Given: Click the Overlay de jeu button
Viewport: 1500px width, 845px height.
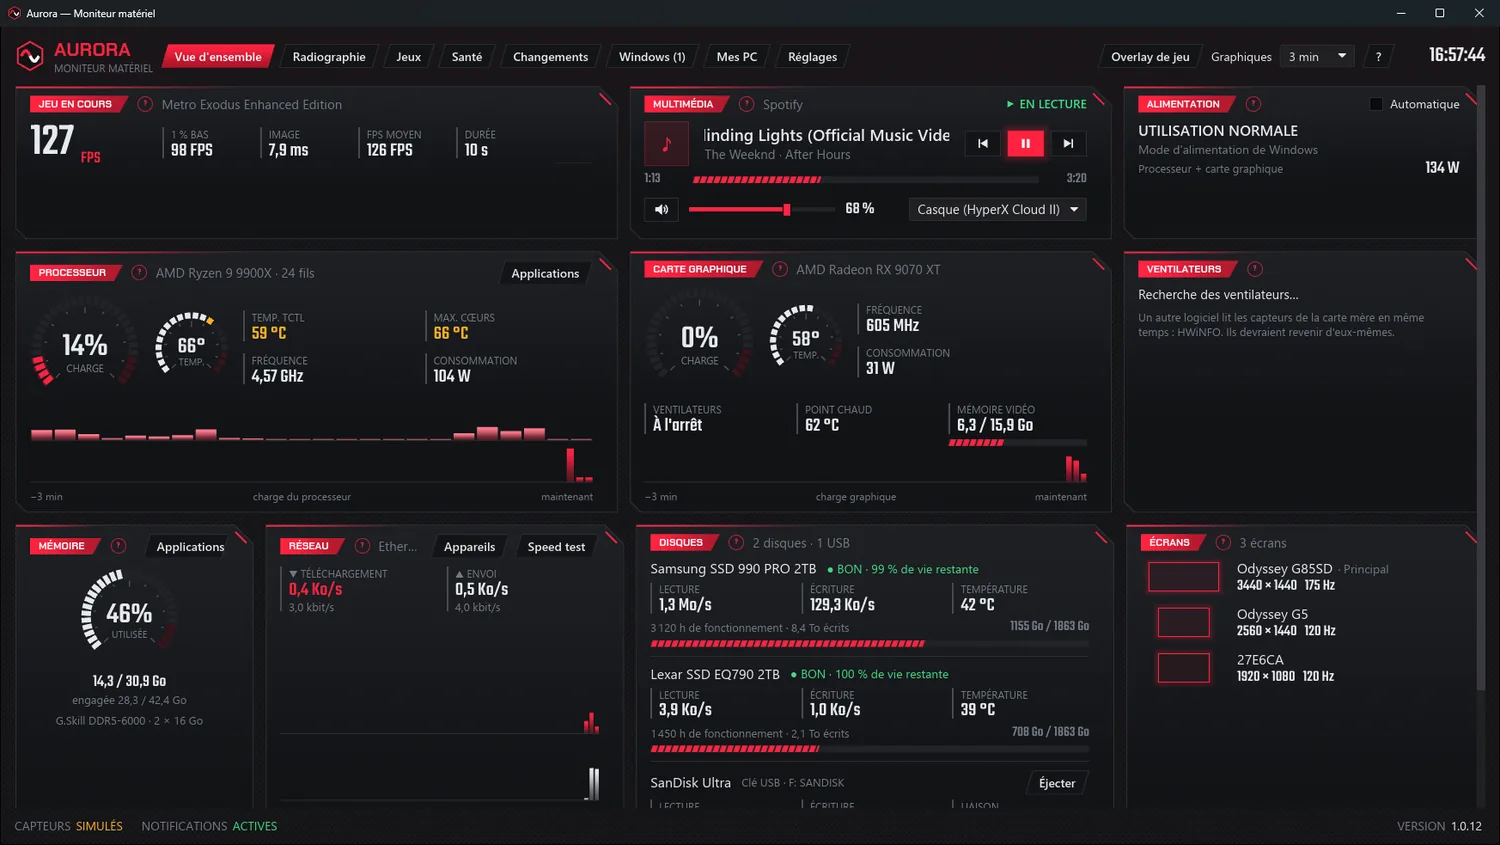Looking at the screenshot, I should 1150,57.
